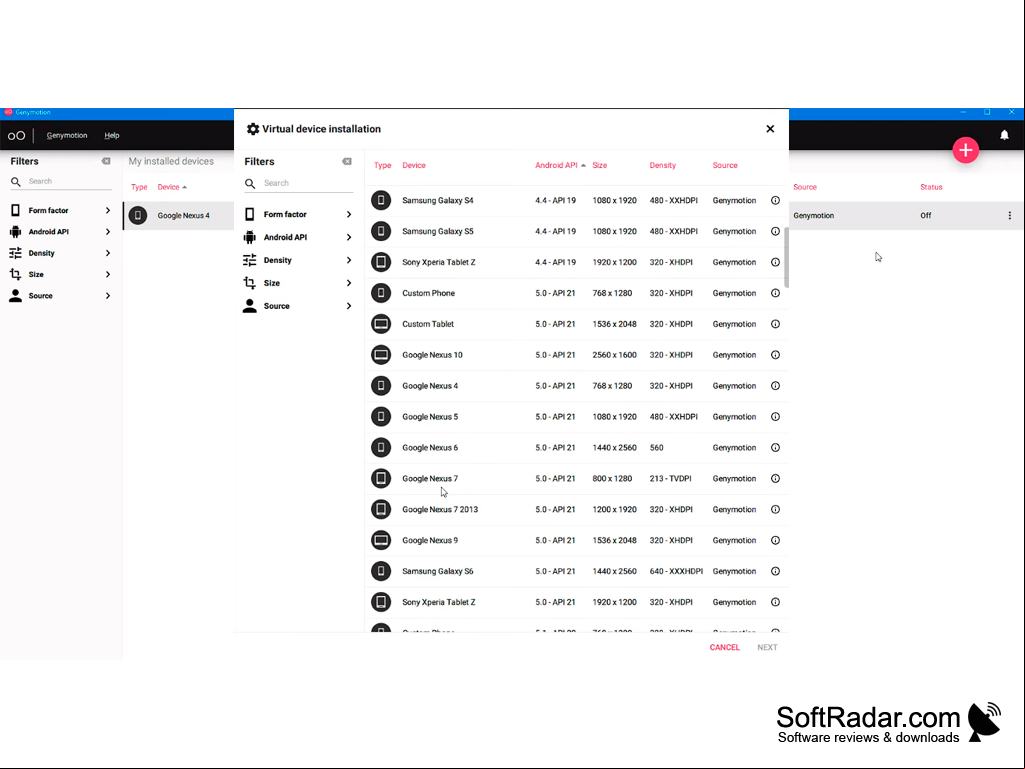1025x769 pixels.
Task: Sort dialog list by Type column
Action: pyautogui.click(x=382, y=165)
